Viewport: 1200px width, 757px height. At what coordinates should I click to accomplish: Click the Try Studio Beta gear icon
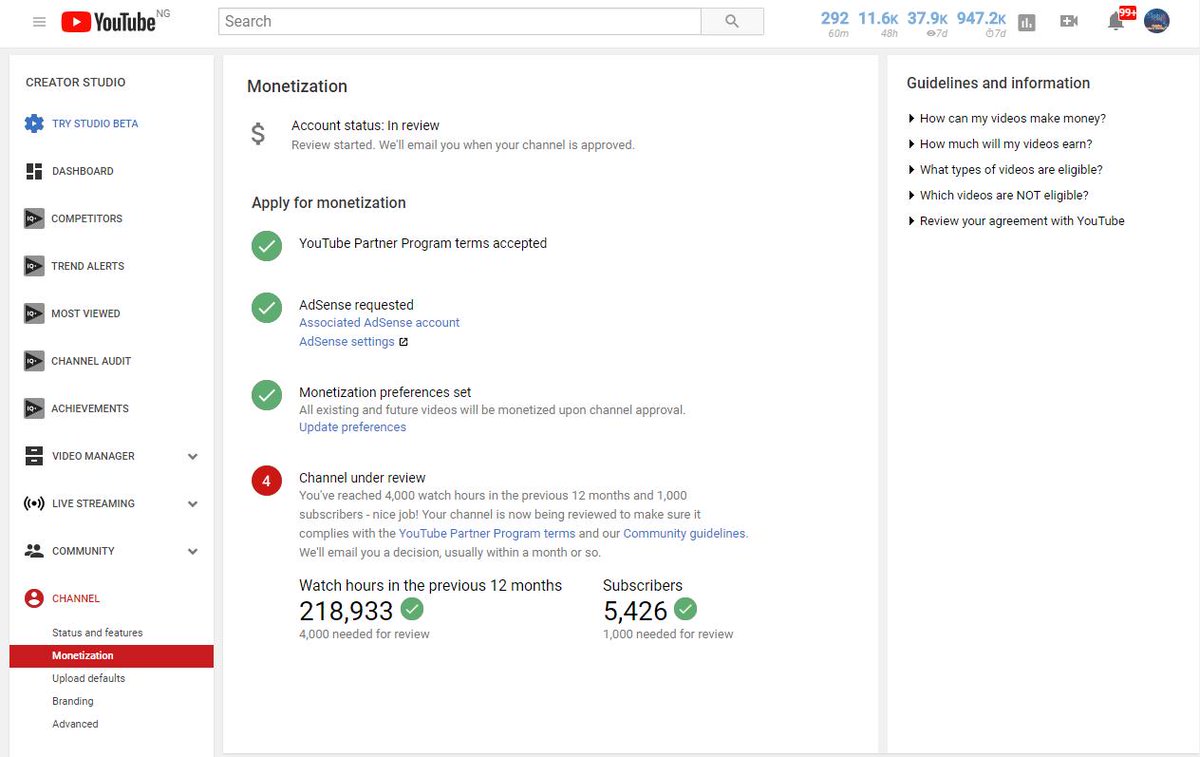34,124
